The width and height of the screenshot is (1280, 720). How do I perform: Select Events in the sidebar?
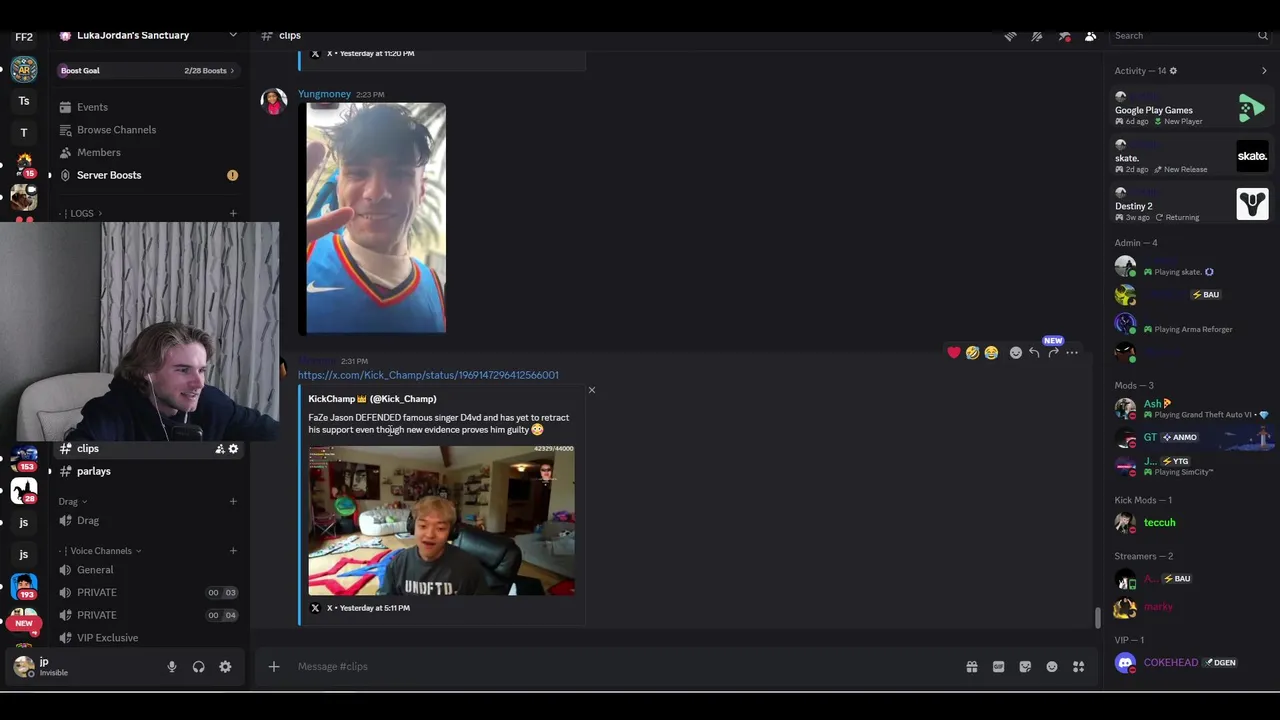pyautogui.click(x=148, y=107)
